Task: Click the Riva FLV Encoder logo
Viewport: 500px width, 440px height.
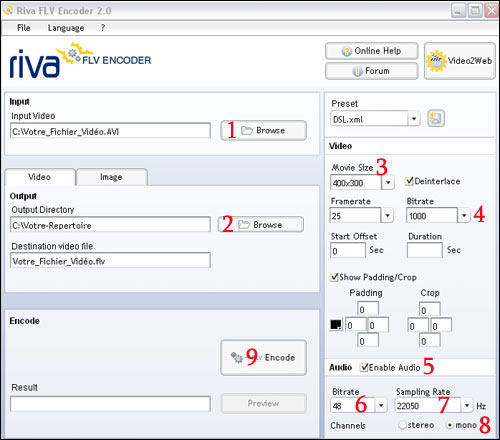Action: tap(80, 61)
